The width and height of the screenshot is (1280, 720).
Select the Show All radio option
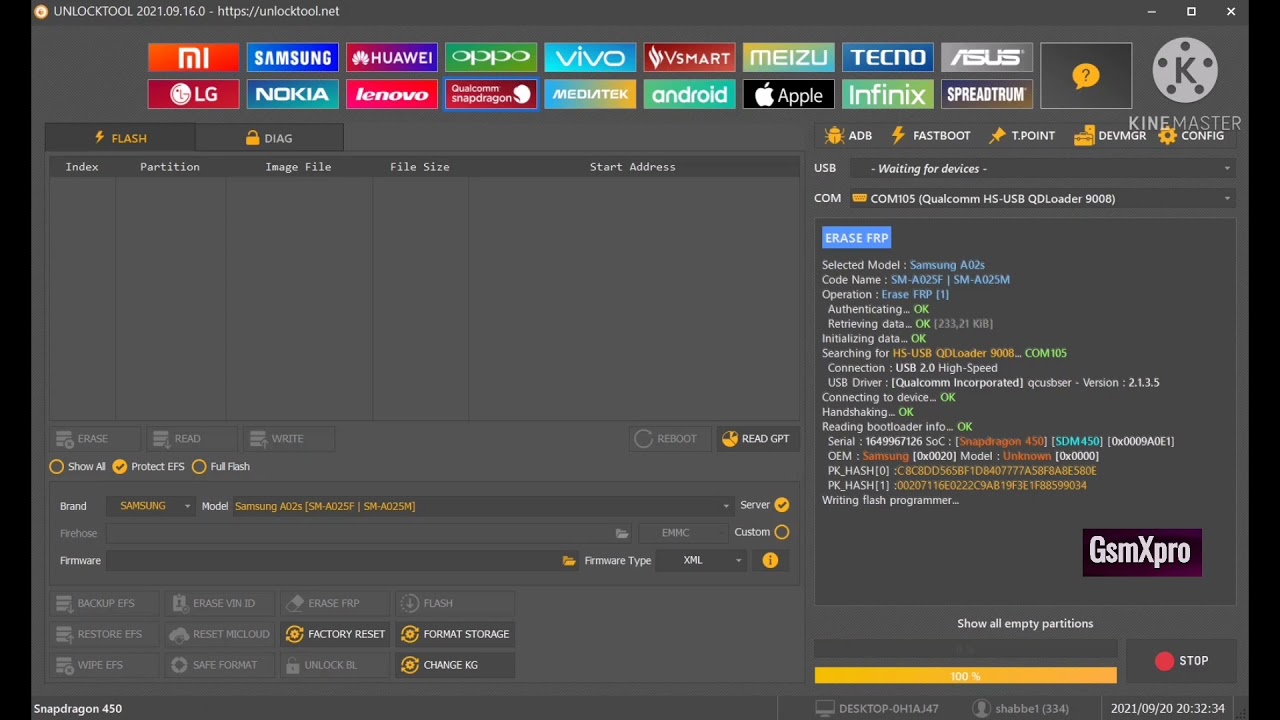(77, 467)
